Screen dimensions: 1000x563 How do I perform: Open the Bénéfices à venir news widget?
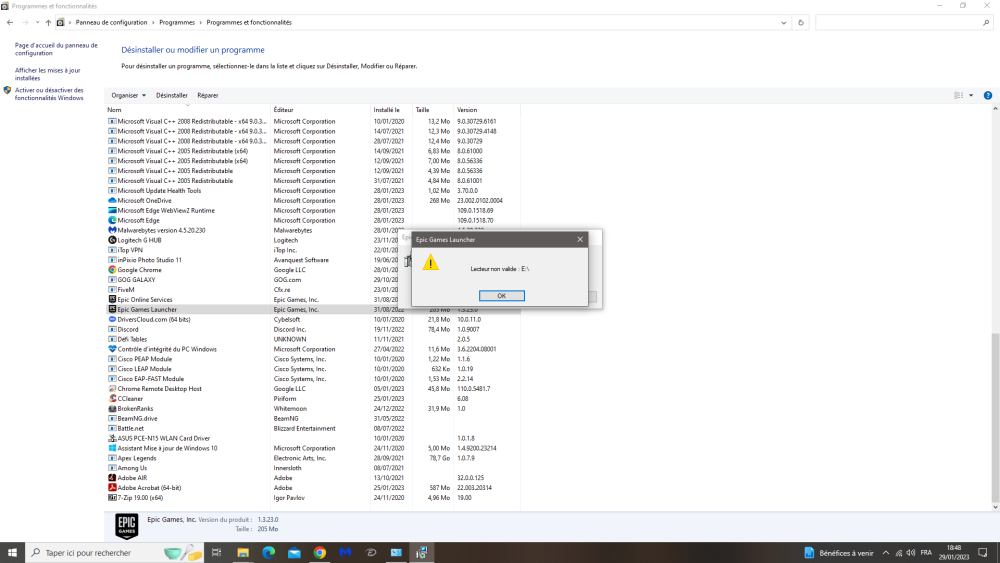click(839, 553)
